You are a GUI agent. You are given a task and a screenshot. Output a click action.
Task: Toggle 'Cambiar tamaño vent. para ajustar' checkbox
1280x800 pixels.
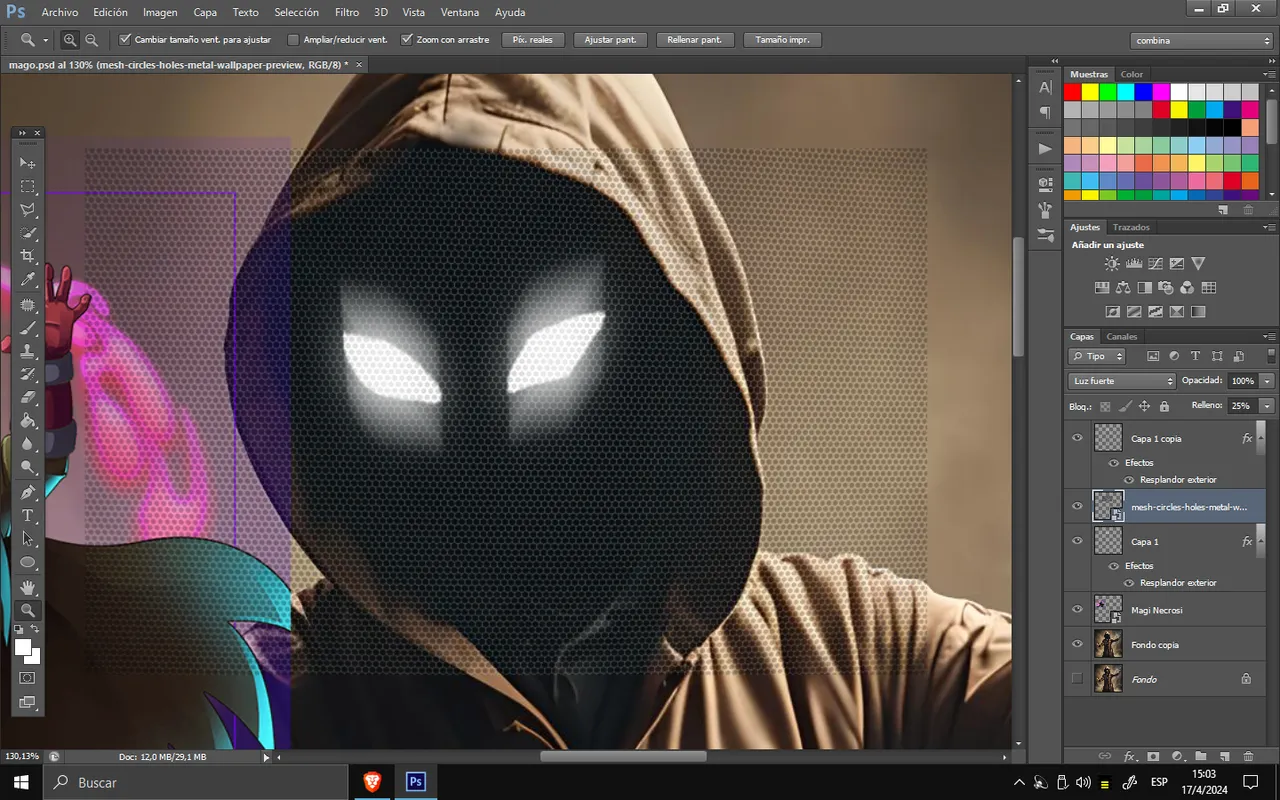point(125,40)
